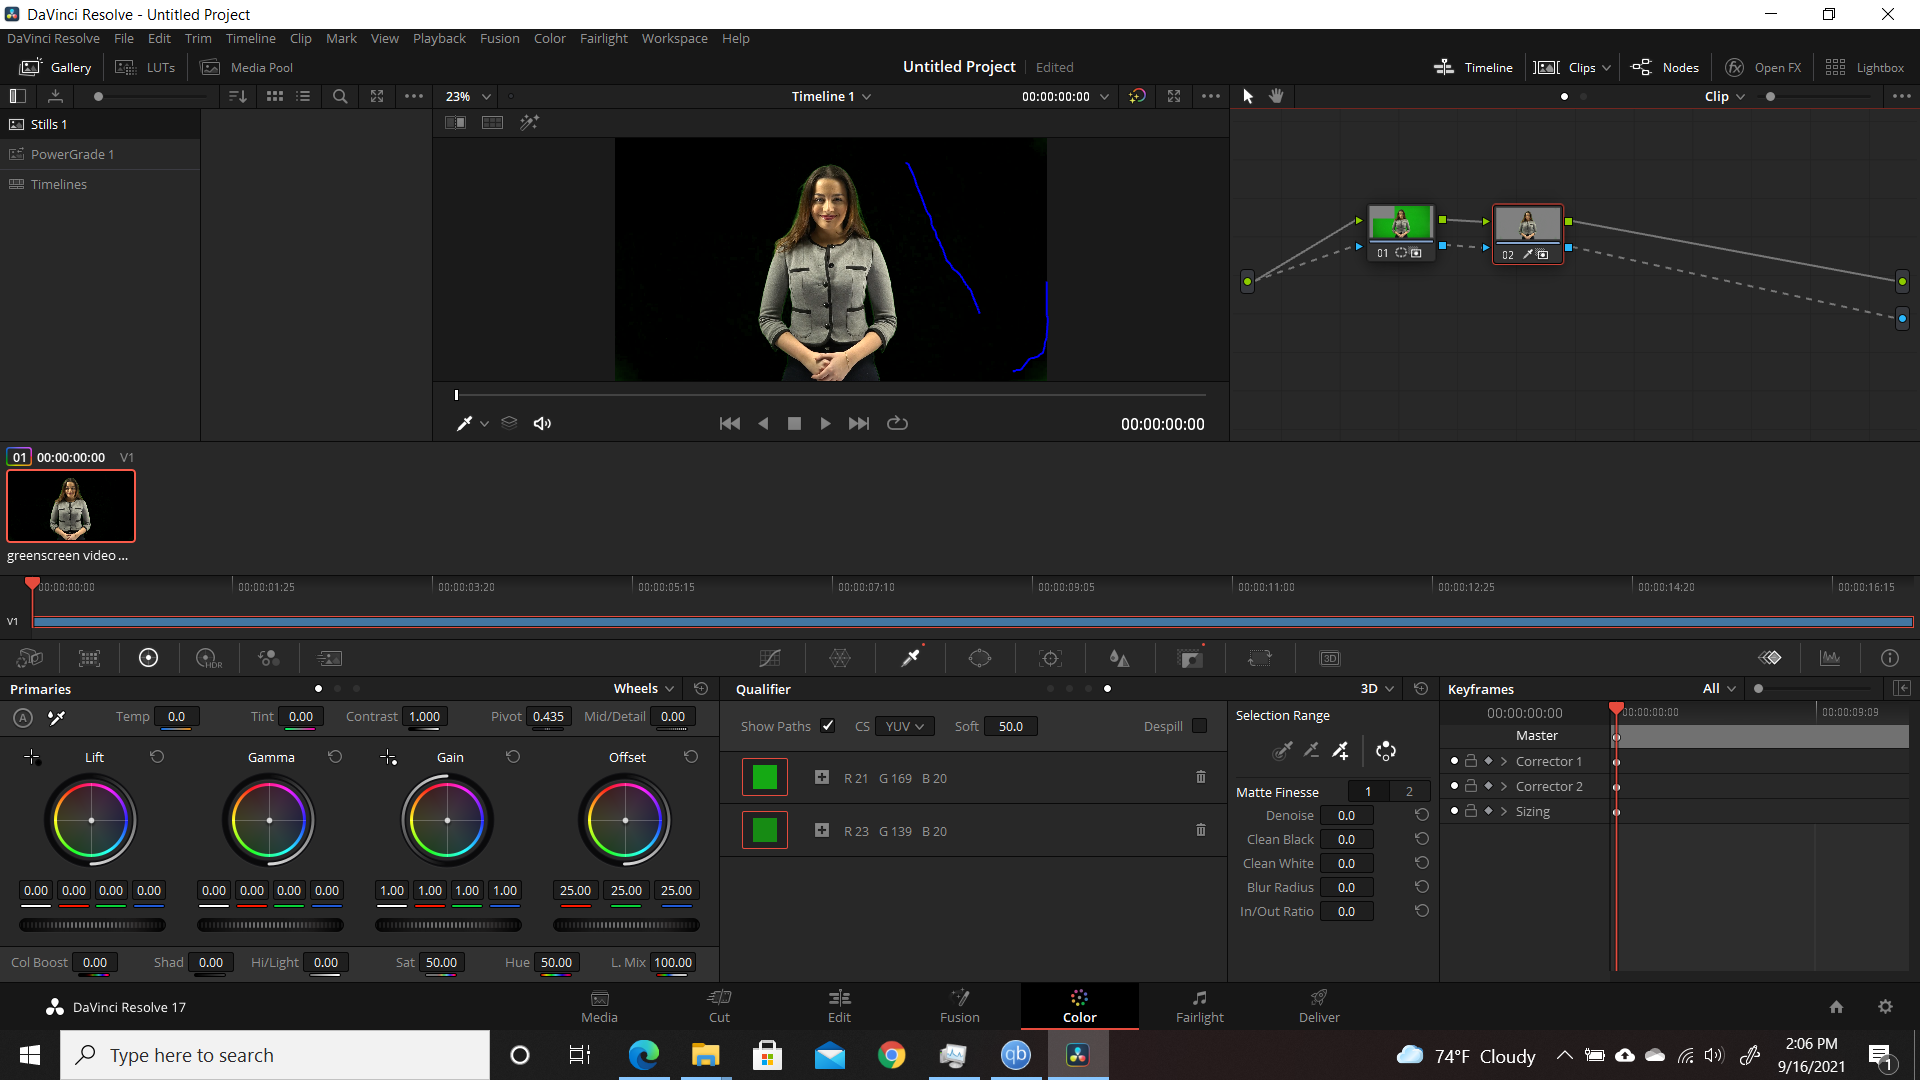Toggle the viewer highlight magic wand

tap(529, 122)
